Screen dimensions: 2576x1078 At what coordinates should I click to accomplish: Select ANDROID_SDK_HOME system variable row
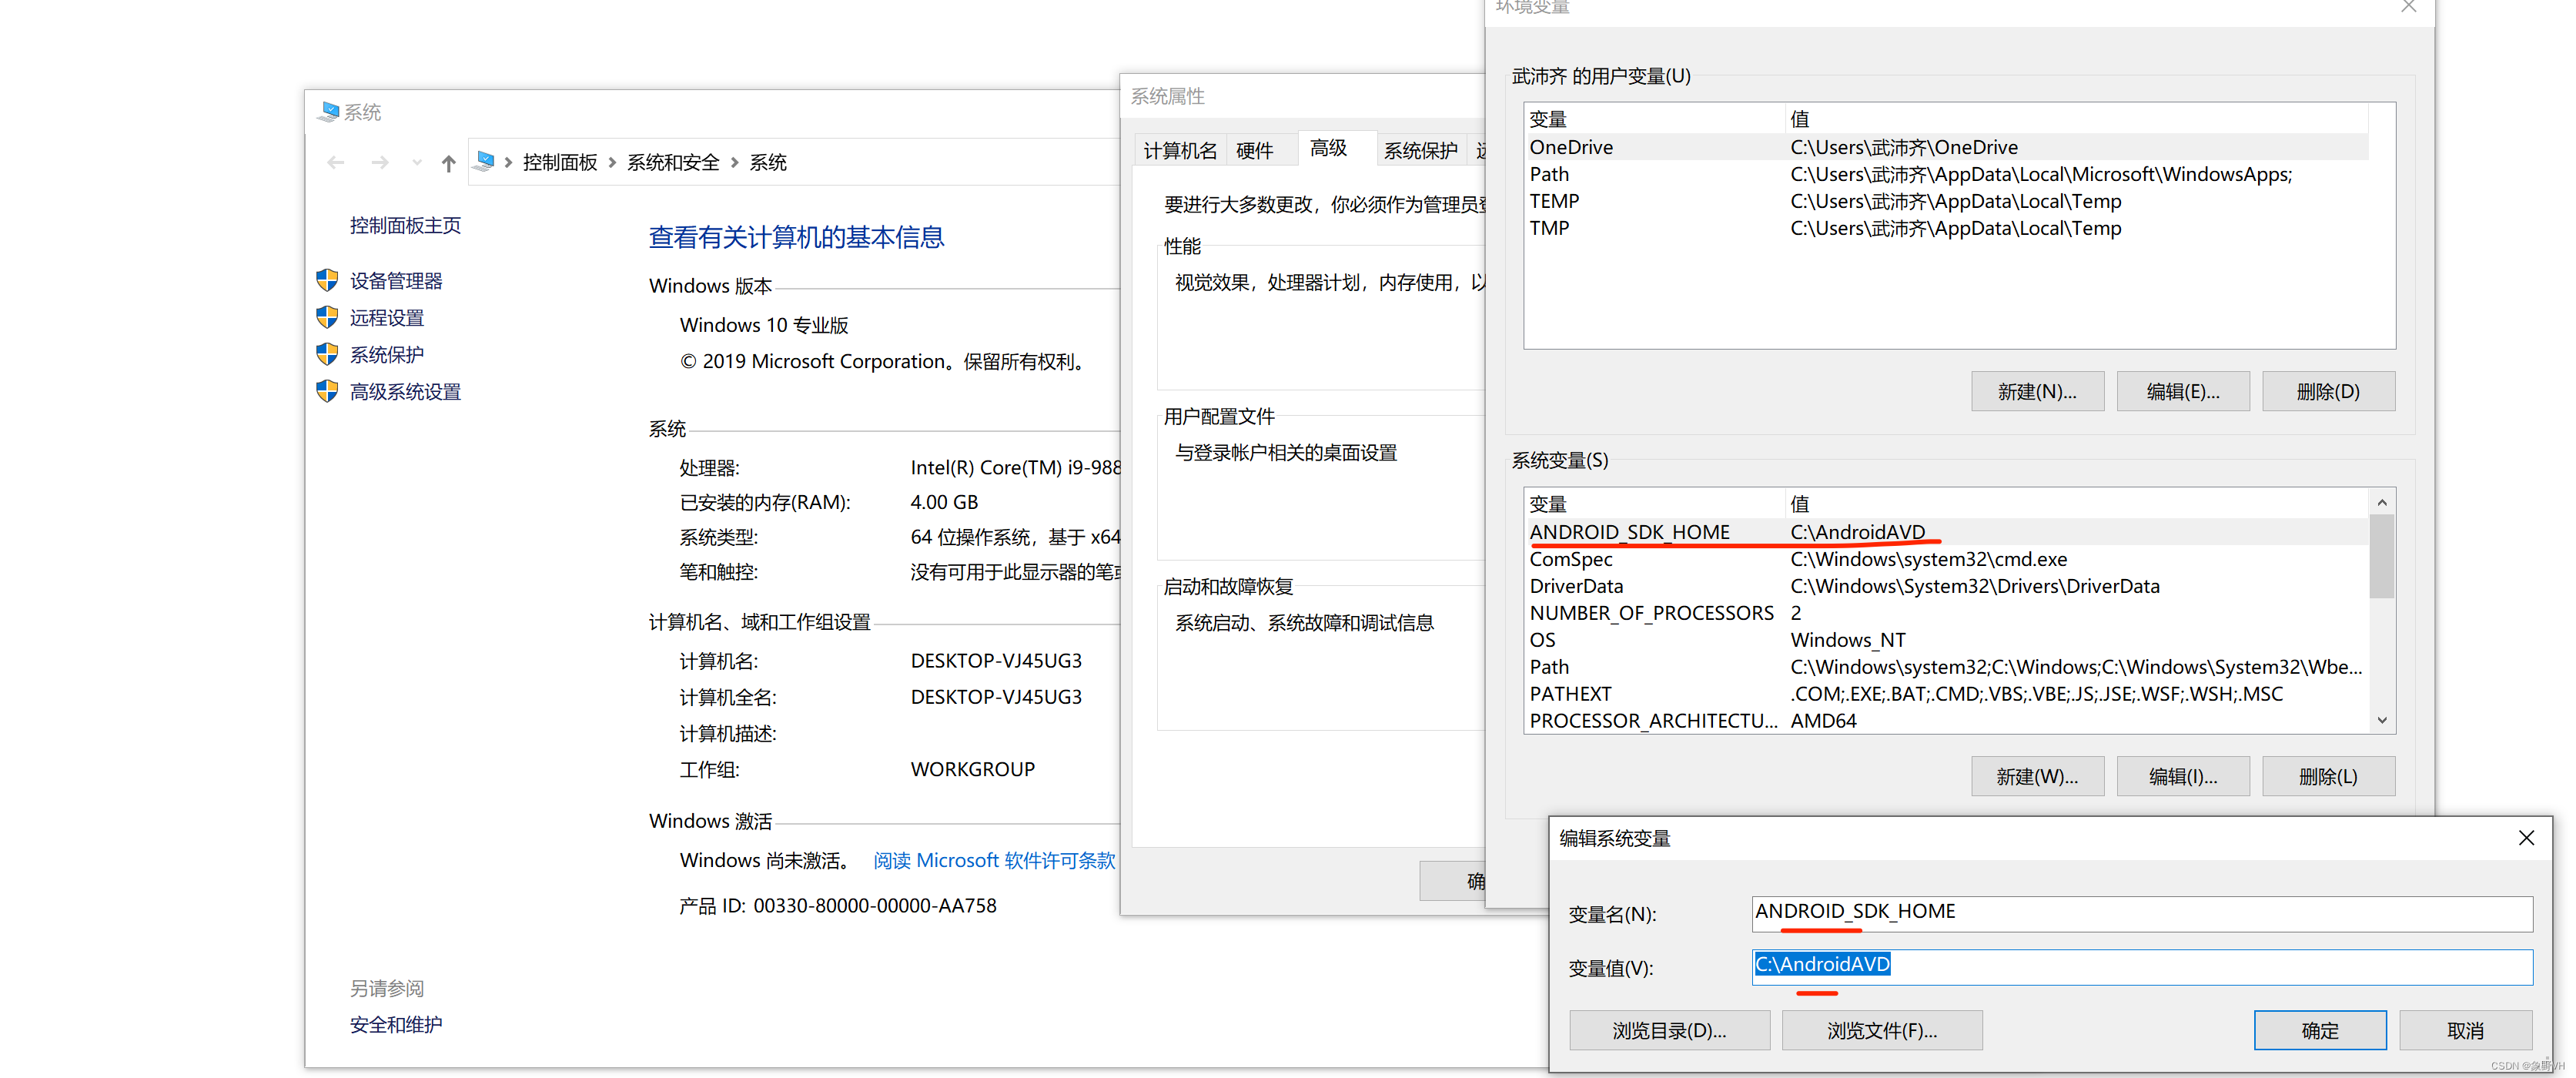(x=1947, y=532)
